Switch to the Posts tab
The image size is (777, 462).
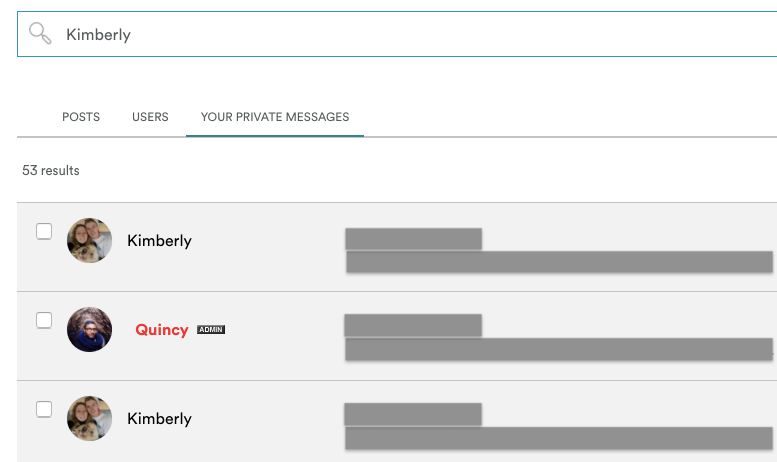[81, 117]
